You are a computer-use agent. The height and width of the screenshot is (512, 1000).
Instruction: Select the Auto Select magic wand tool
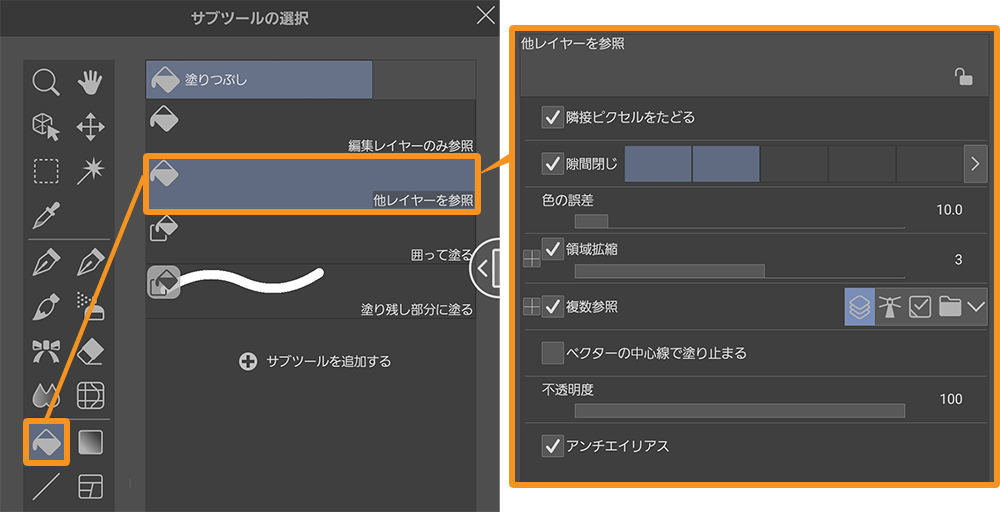pyautogui.click(x=91, y=171)
